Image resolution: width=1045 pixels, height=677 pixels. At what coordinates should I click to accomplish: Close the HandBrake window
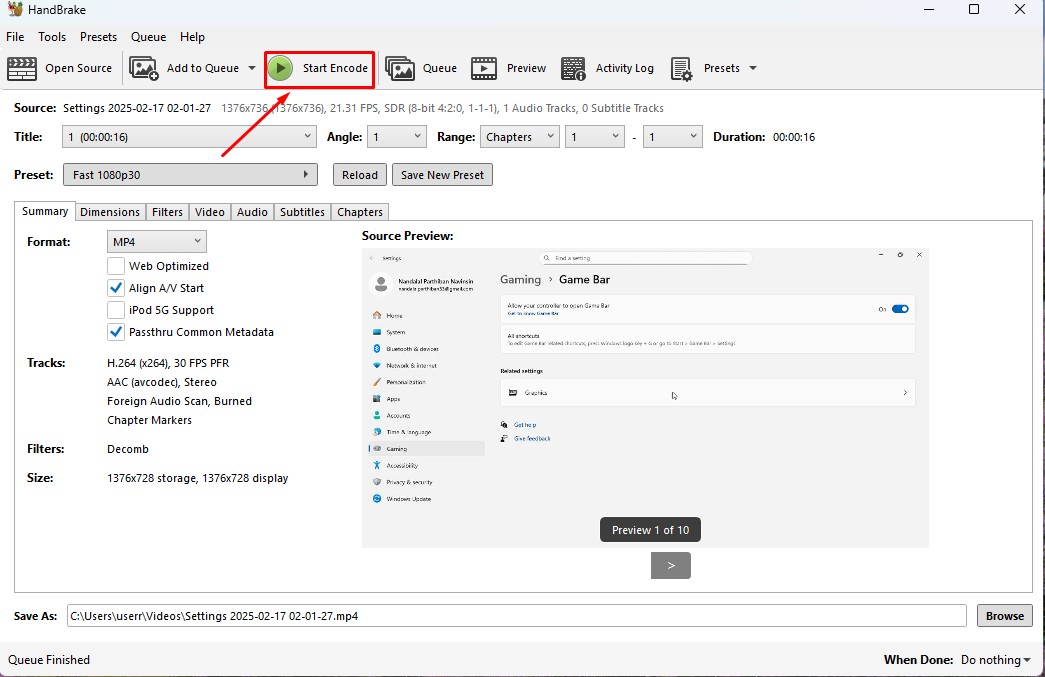(x=1020, y=9)
